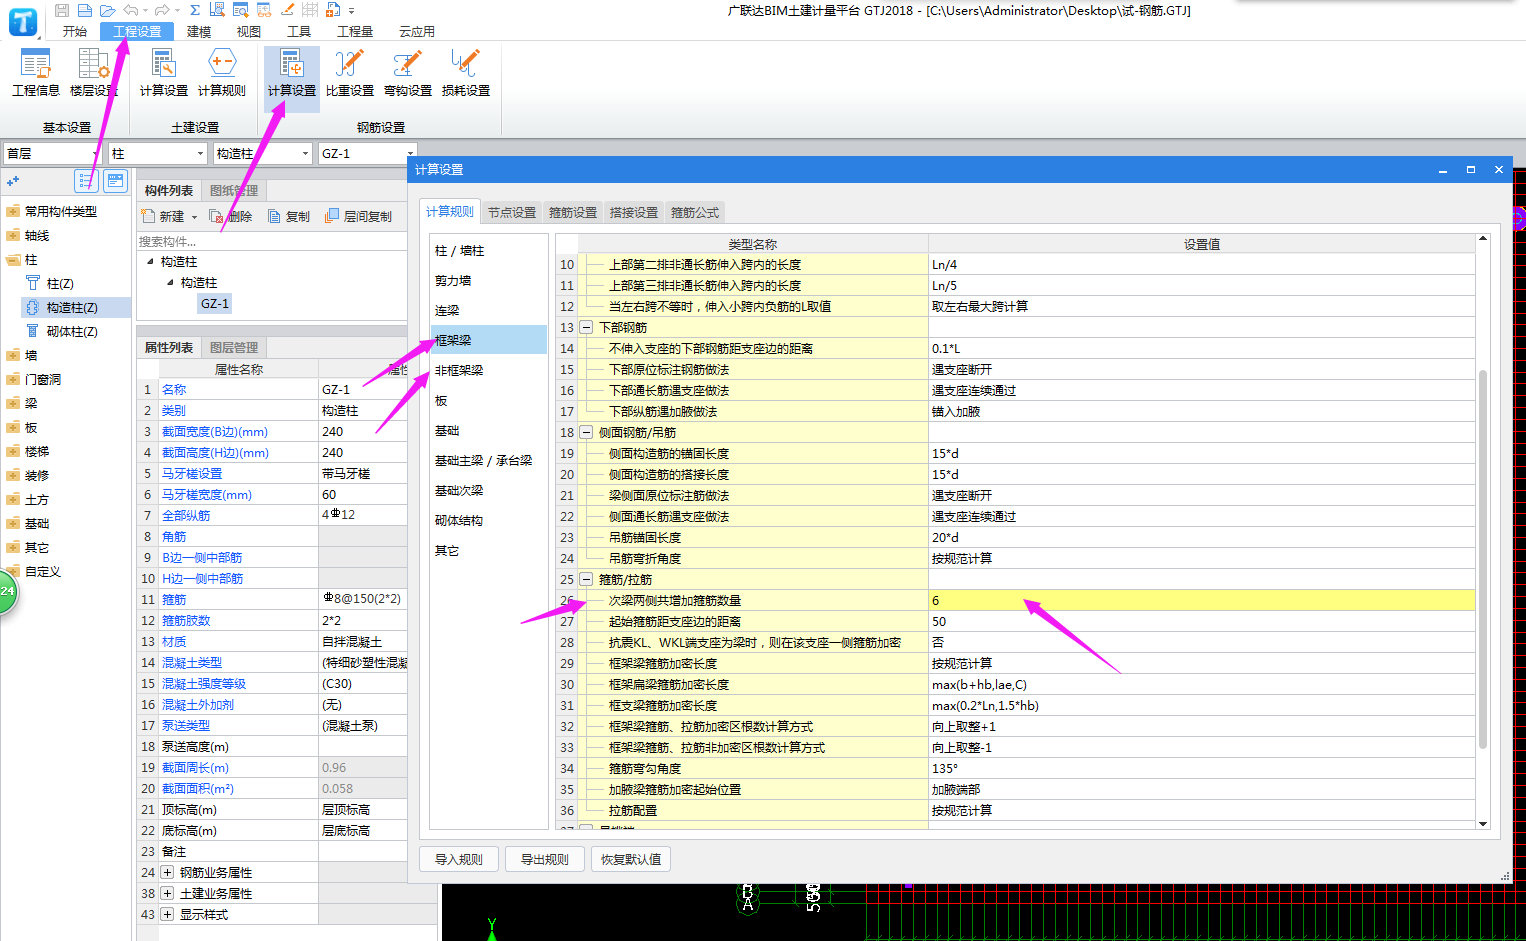Click the 恢复默认值 button
Viewport: 1526px width, 941px height.
tap(631, 859)
